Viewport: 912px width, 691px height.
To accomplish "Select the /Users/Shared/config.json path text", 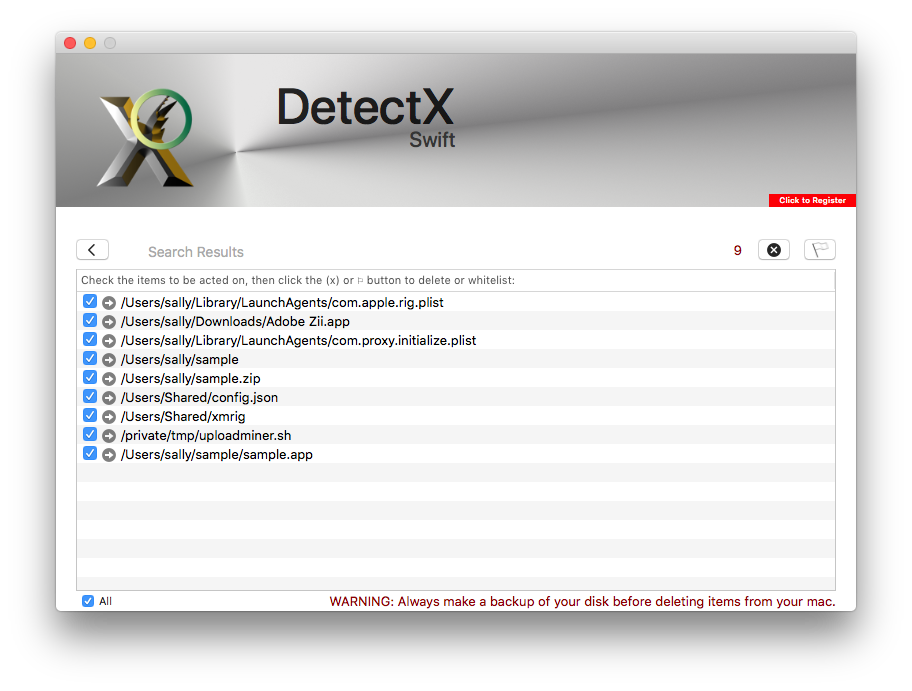I will pyautogui.click(x=199, y=398).
